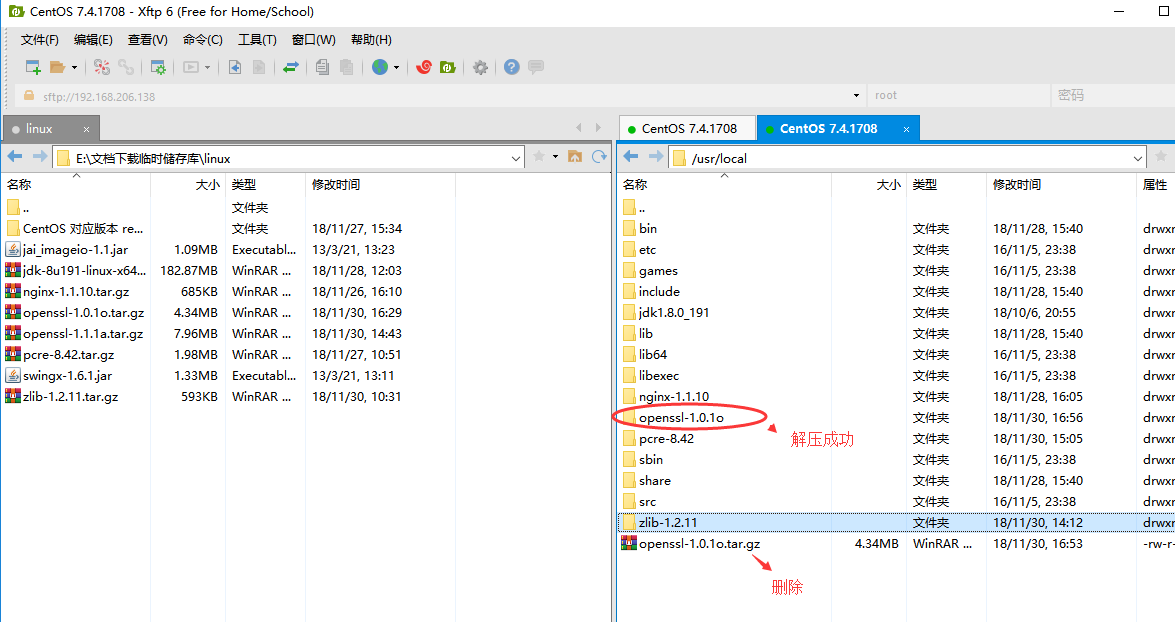This screenshot has height=622, width=1175.
Task: Sort remote pane by 属性 column
Action: pos(1156,184)
